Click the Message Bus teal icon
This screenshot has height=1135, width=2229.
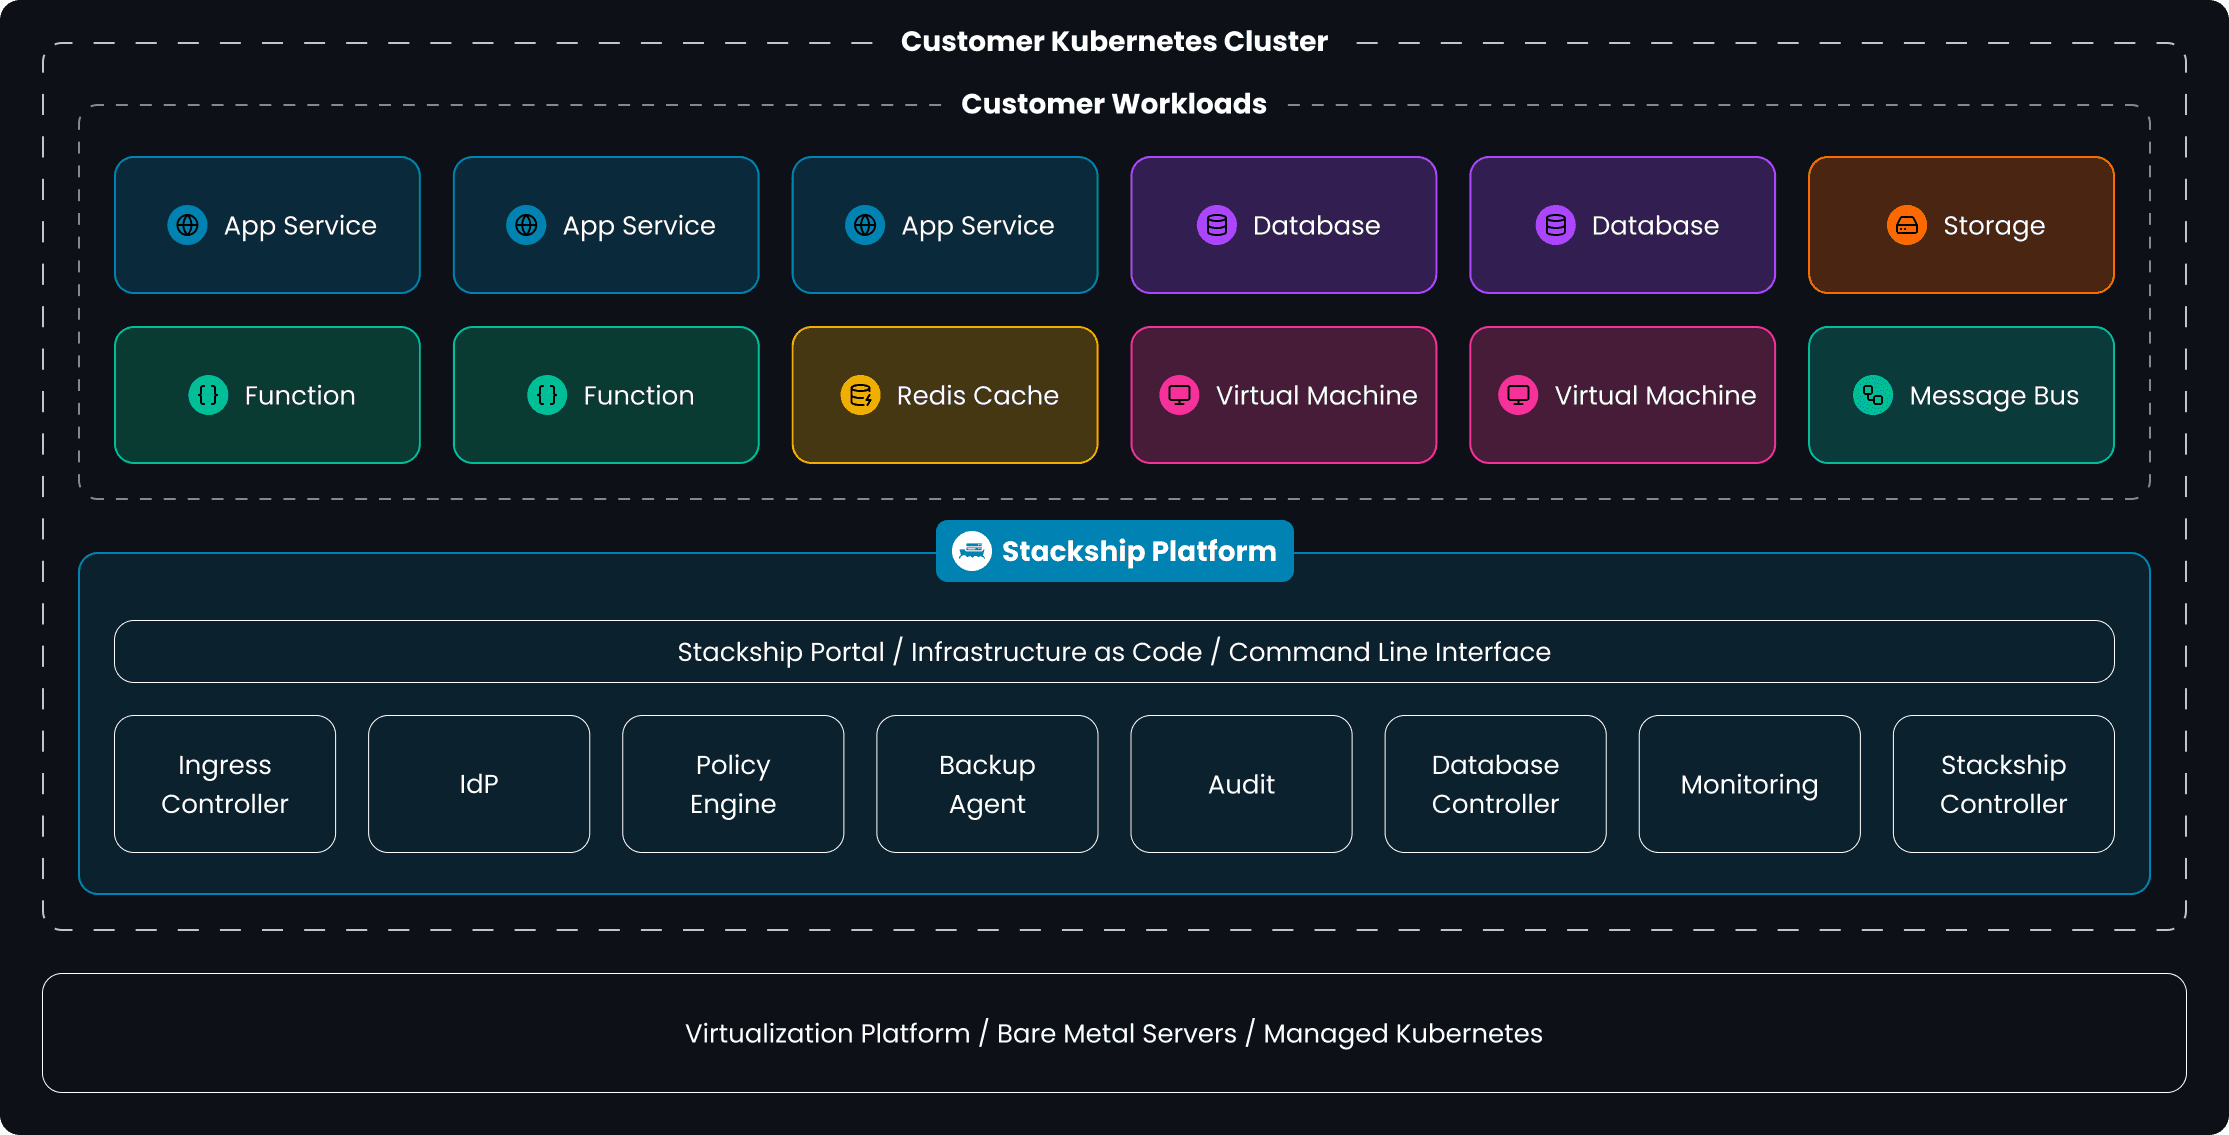tap(1872, 395)
